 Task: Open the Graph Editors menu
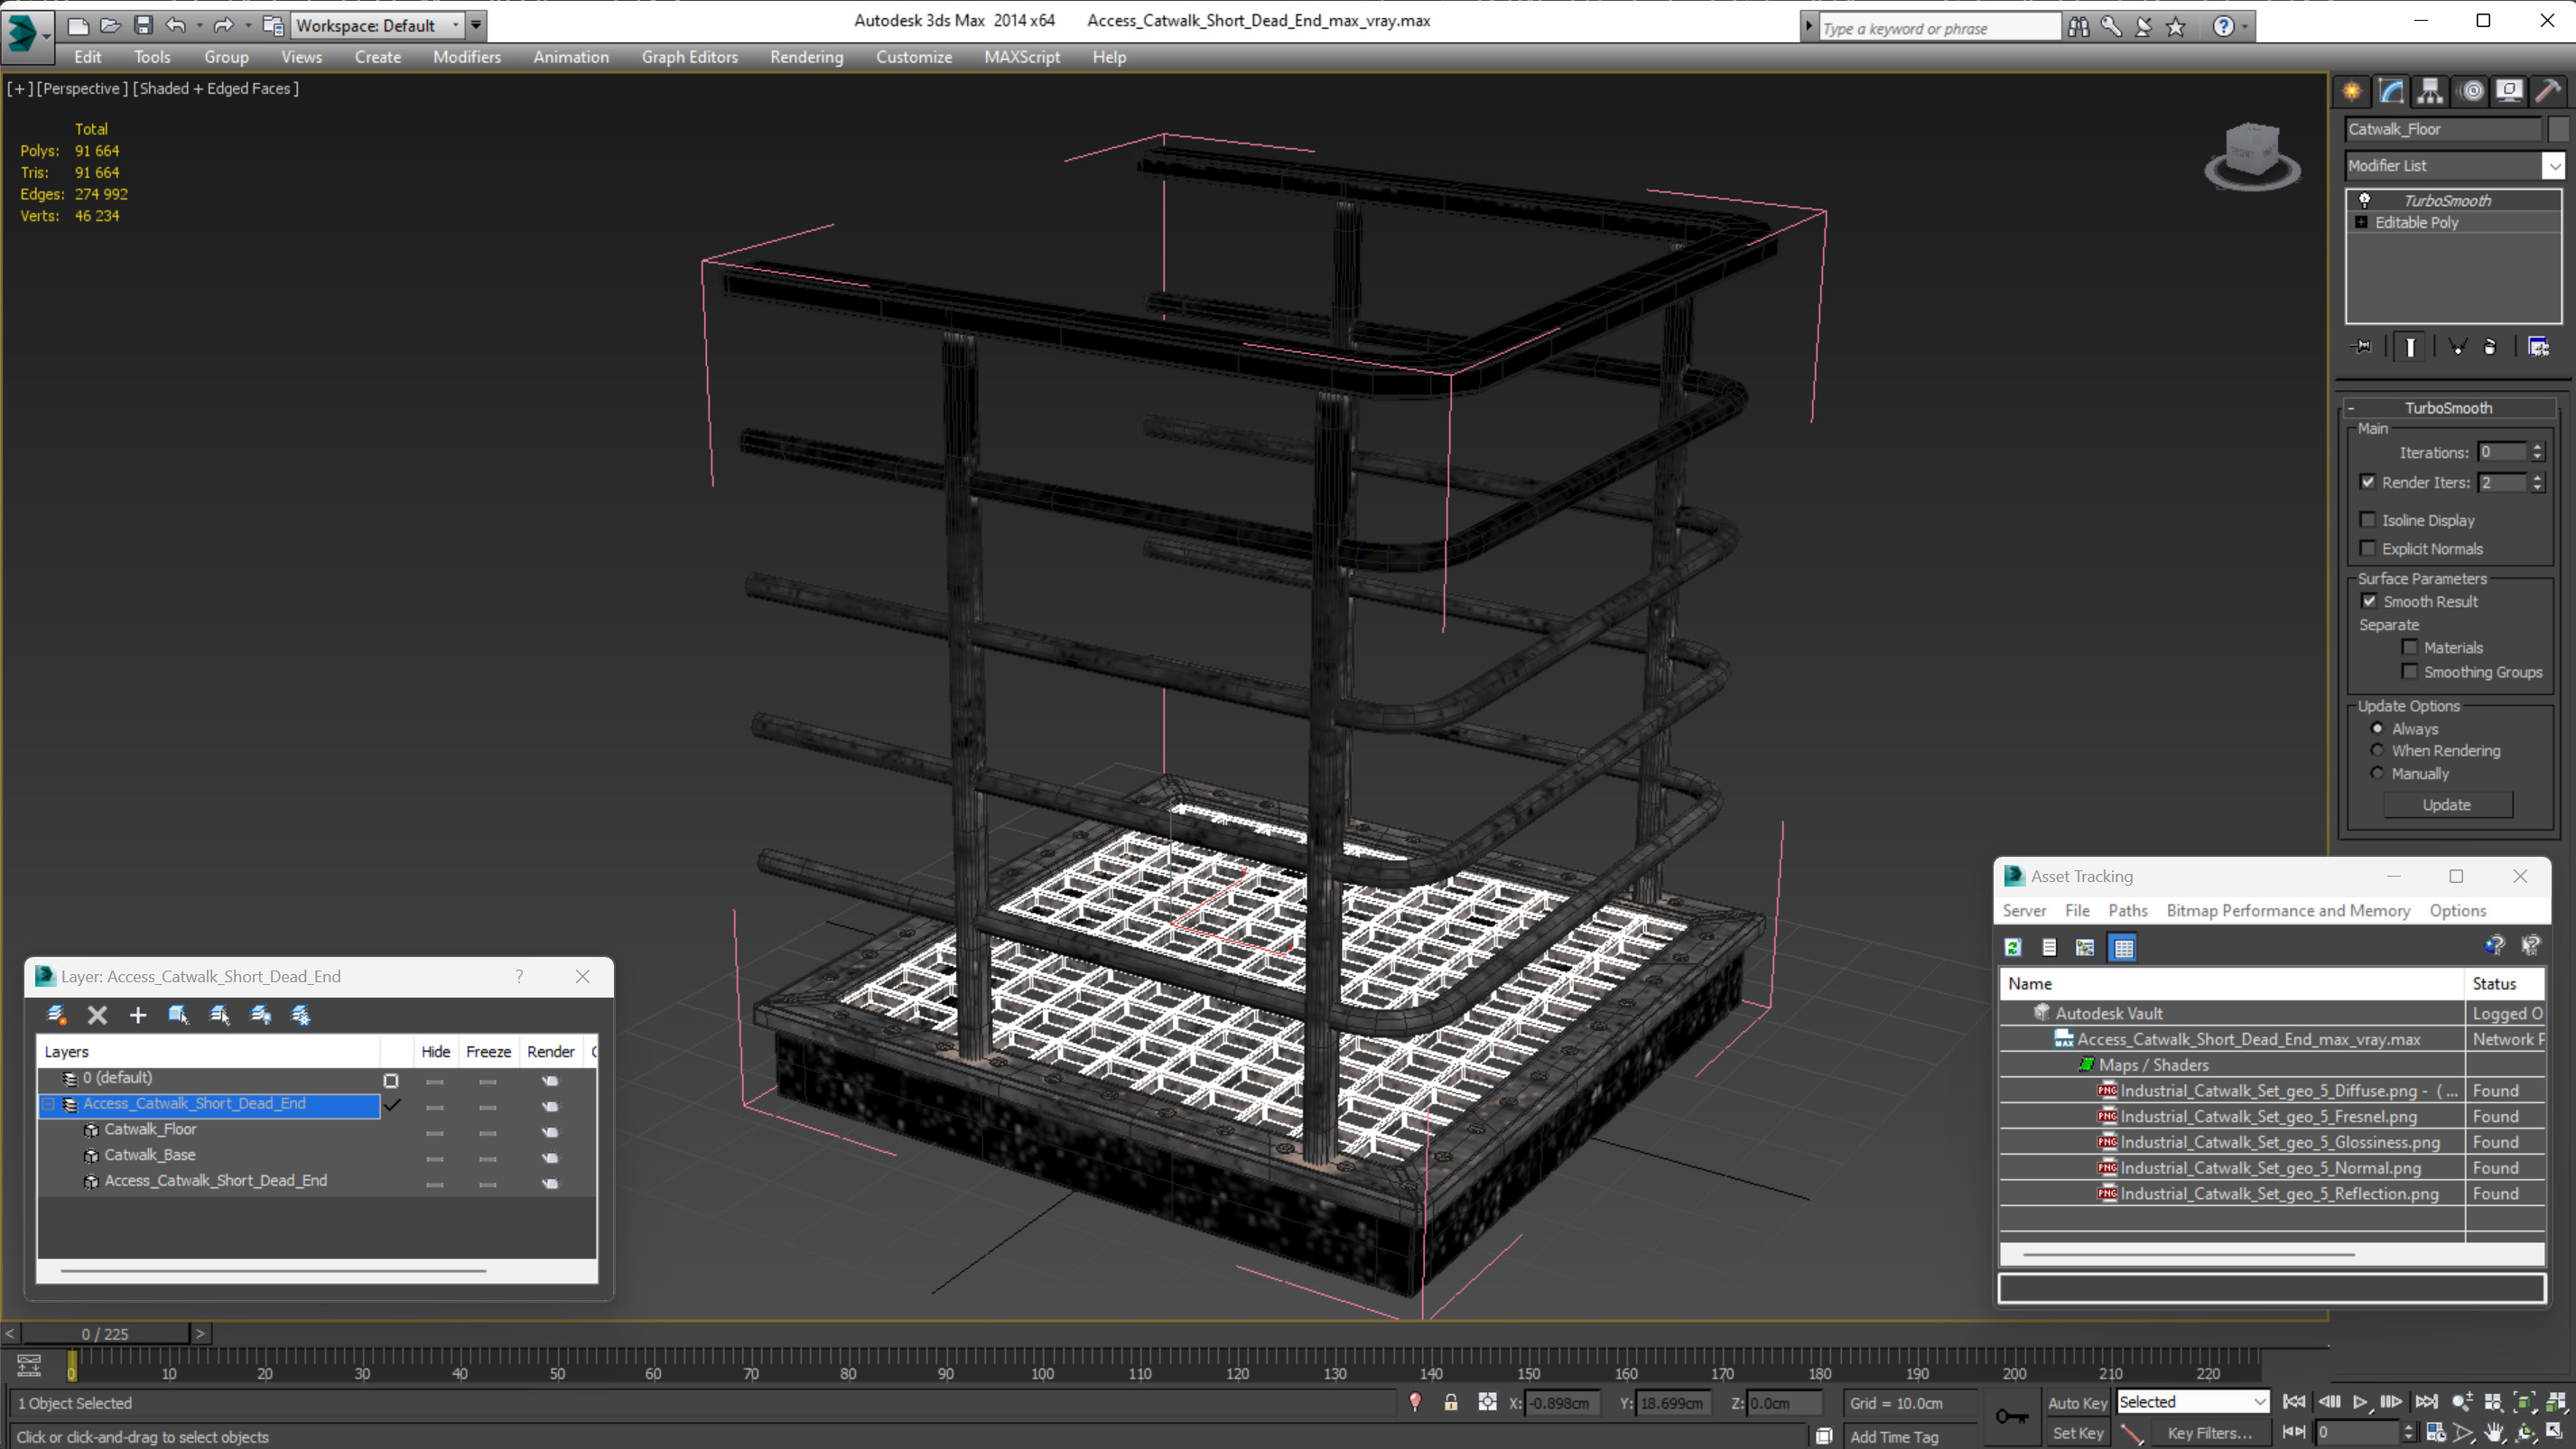(x=689, y=57)
